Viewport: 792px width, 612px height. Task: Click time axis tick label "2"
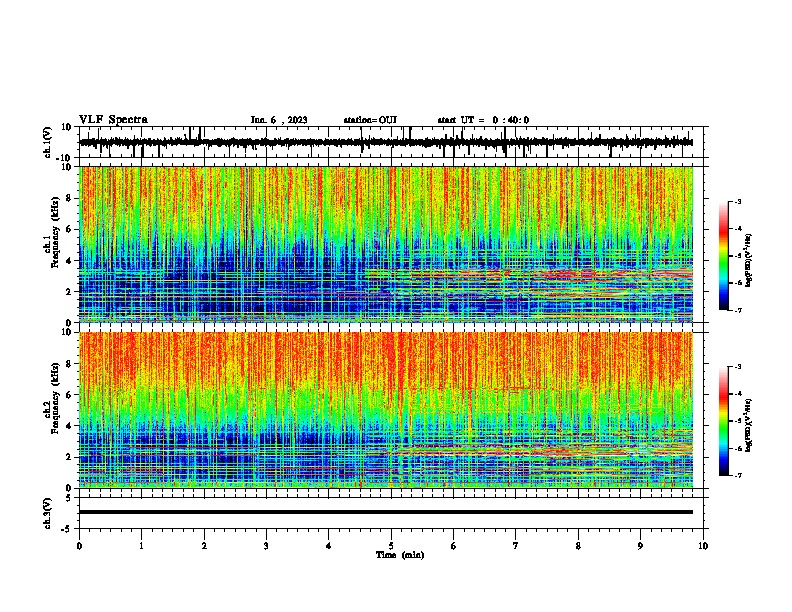[204, 546]
